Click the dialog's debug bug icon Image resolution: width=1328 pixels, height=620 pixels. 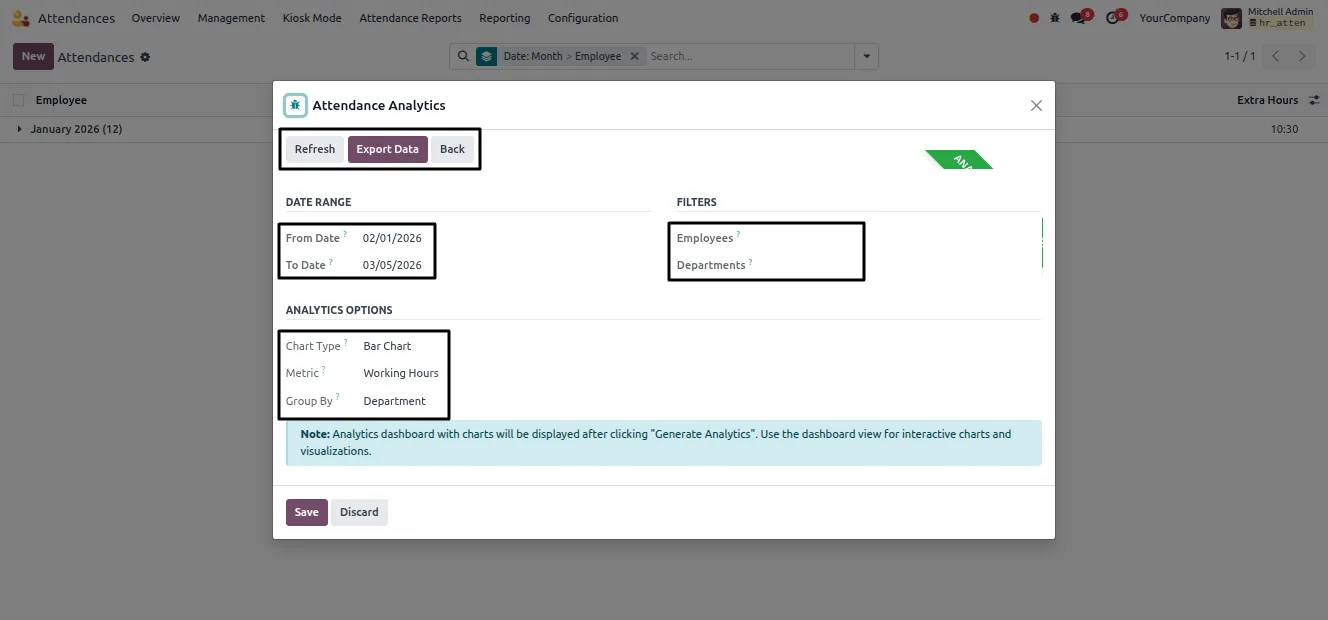(x=295, y=105)
